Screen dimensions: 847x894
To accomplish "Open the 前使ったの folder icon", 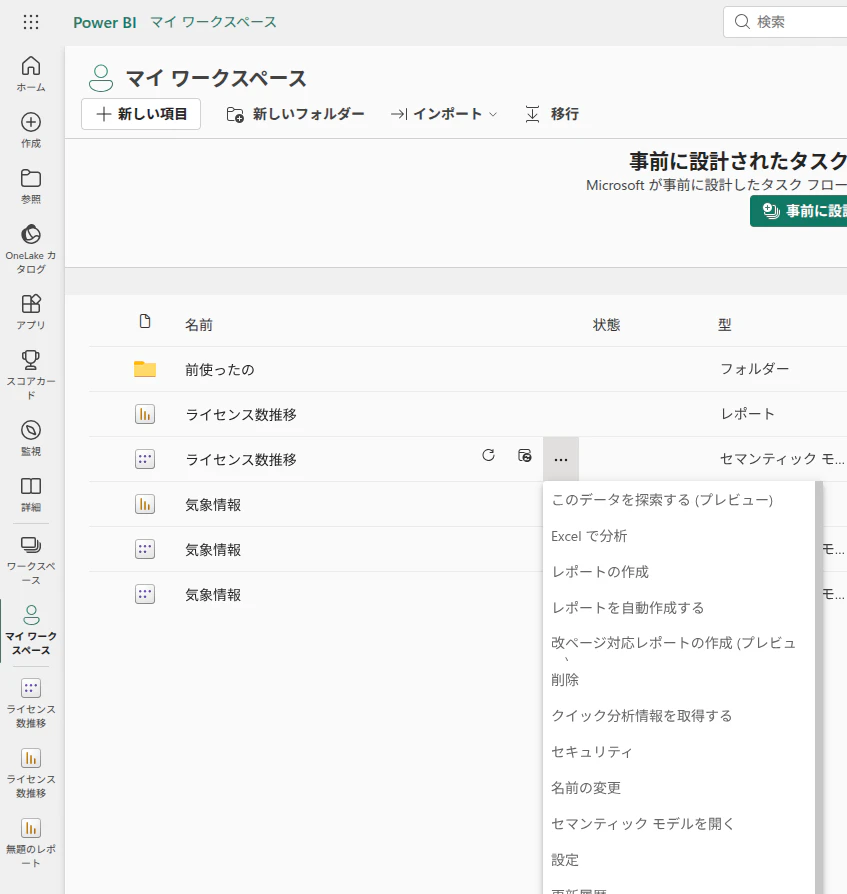I will 145,369.
